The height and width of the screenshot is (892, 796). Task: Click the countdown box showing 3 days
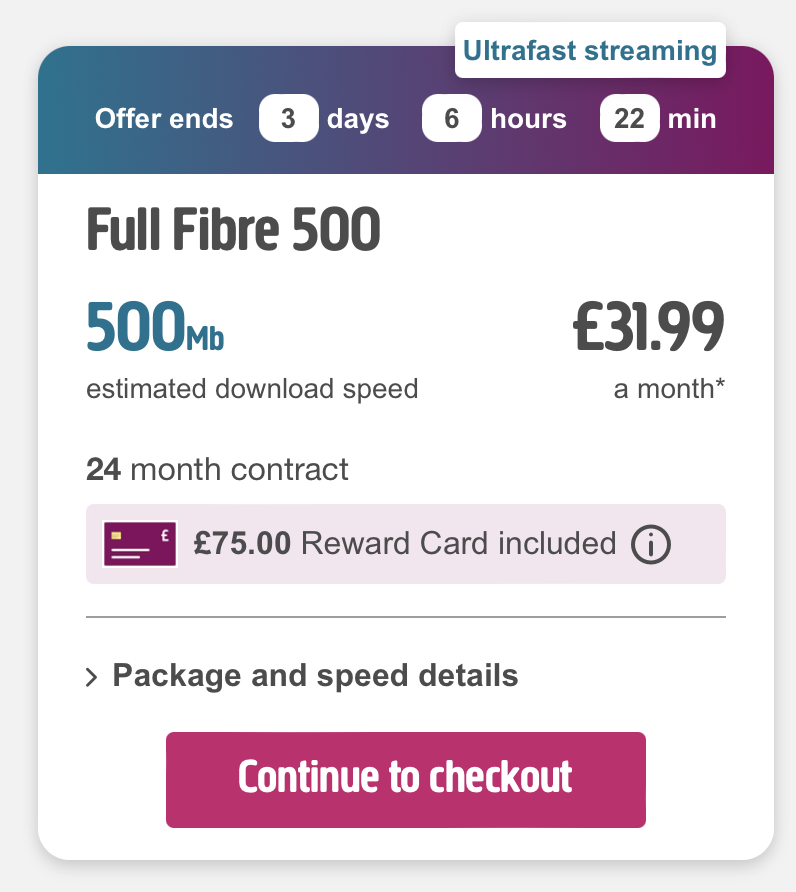(288, 118)
